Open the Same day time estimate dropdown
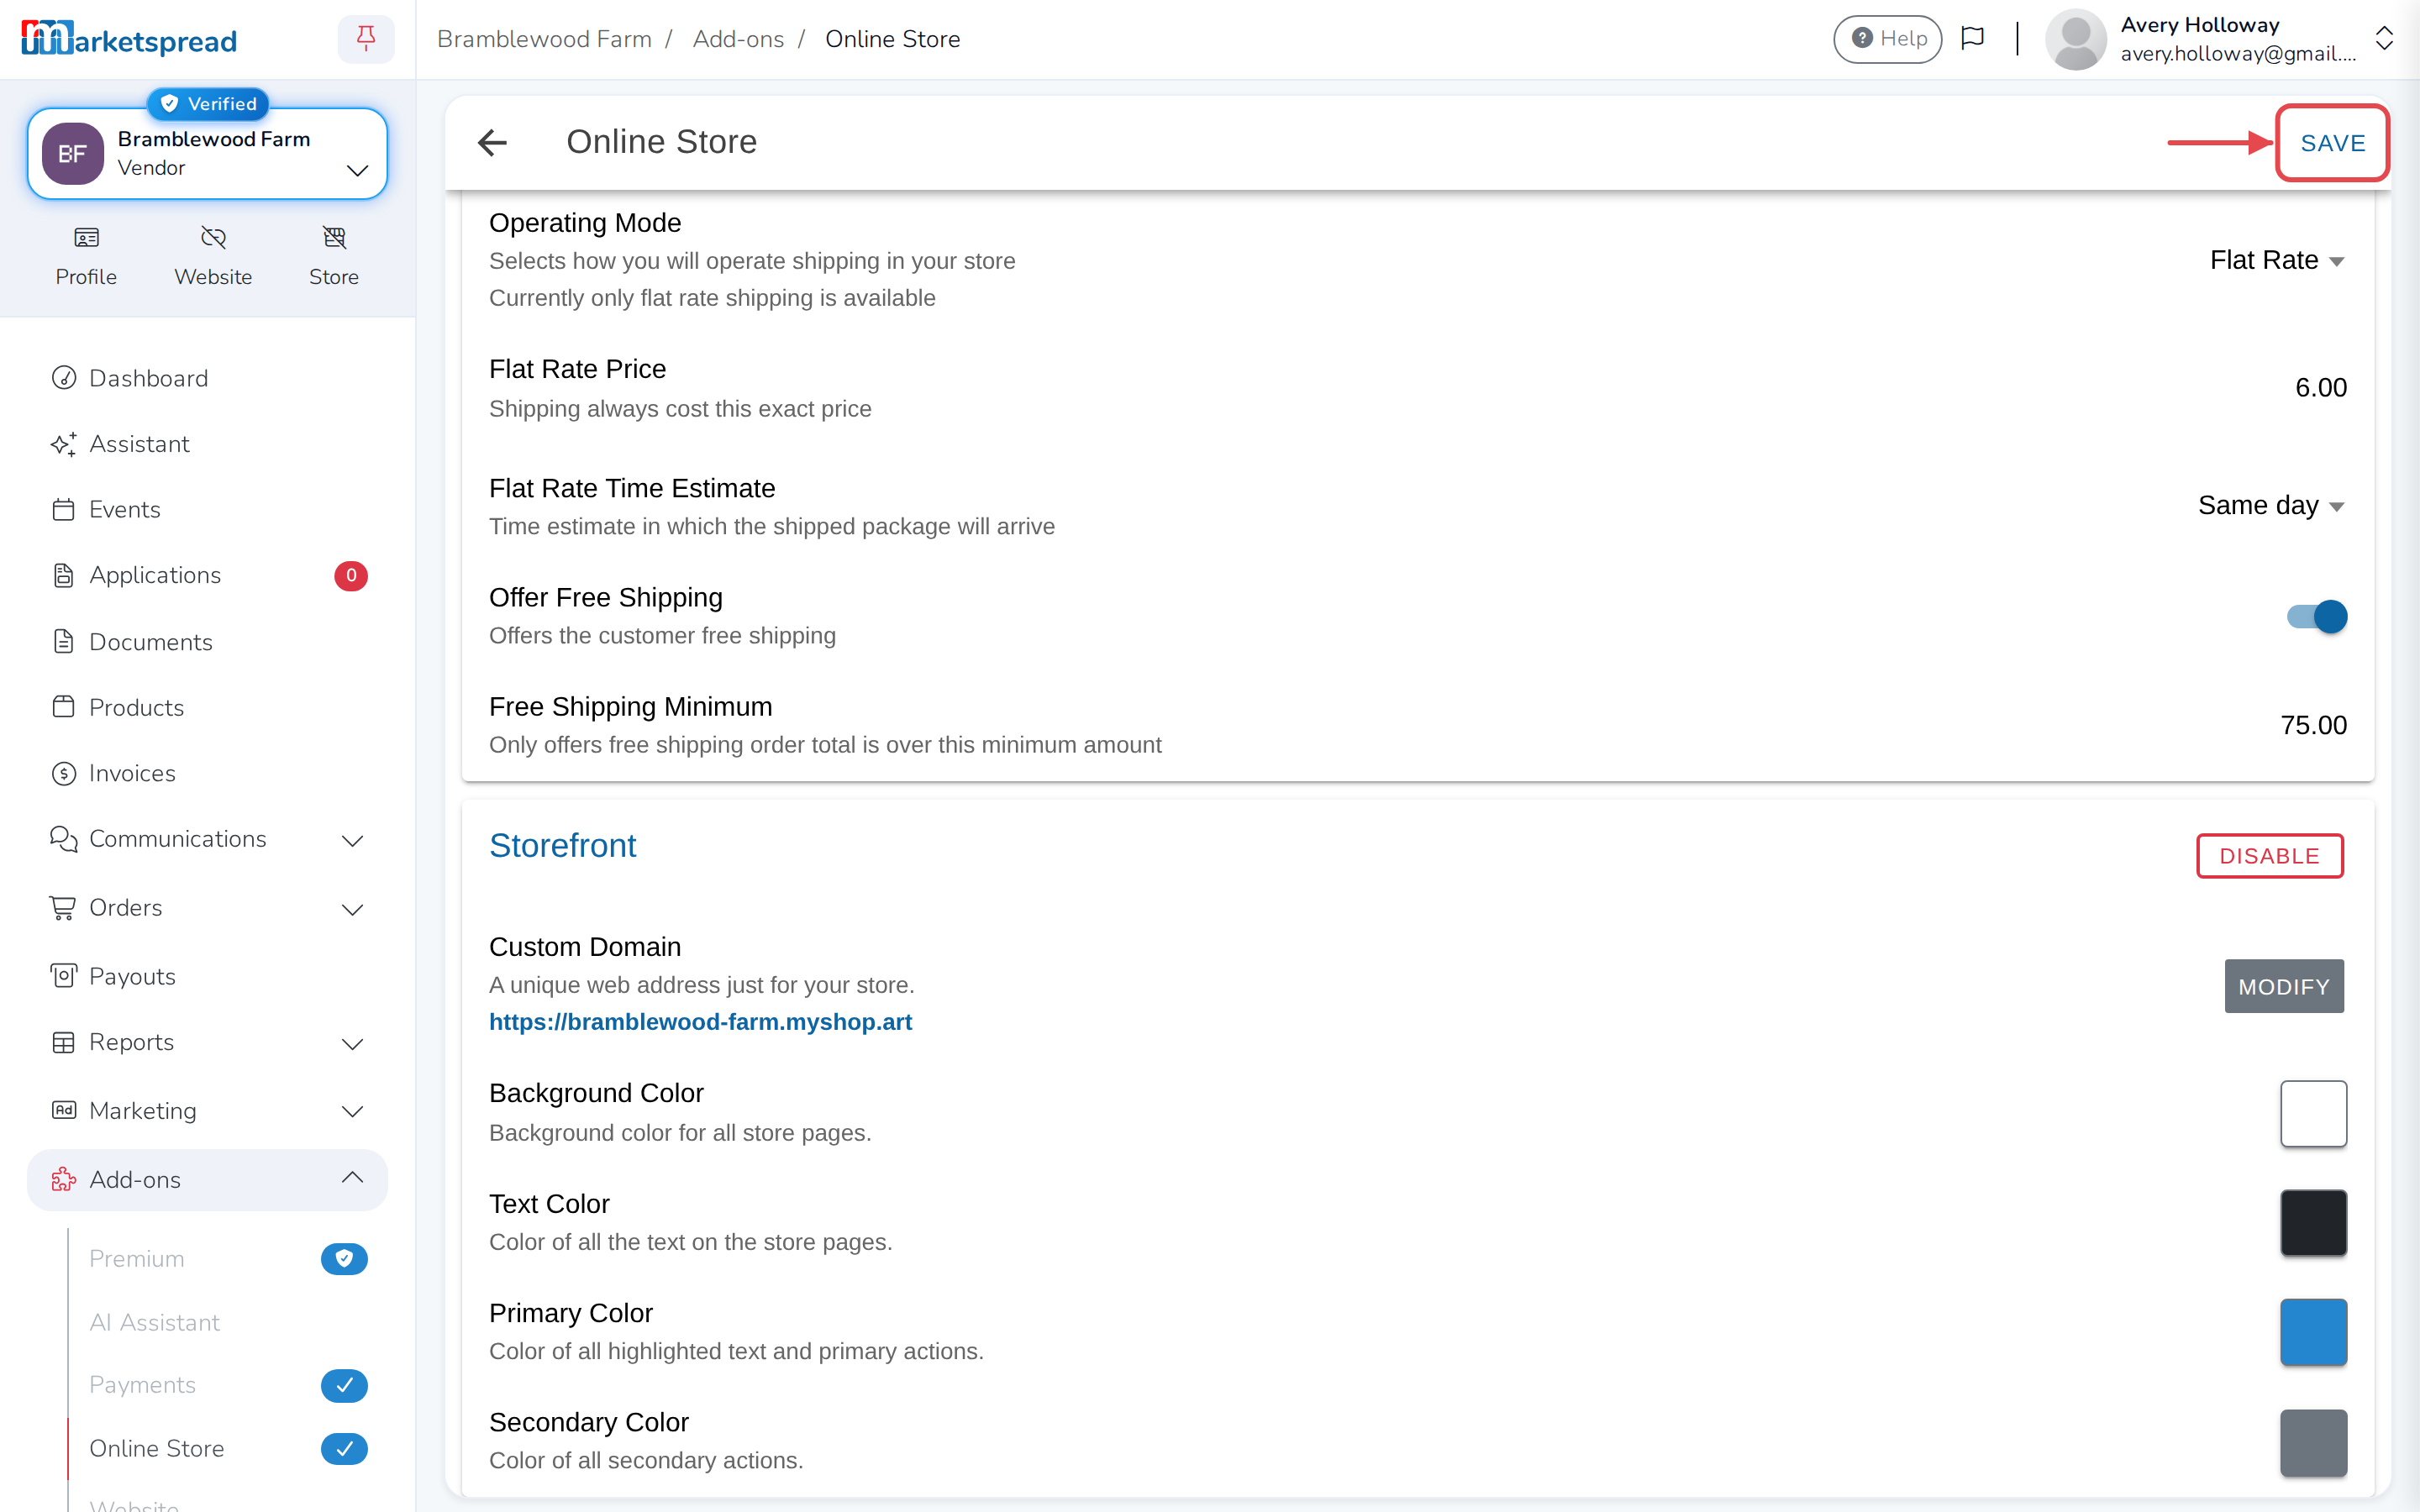This screenshot has height=1512, width=2420. click(x=2271, y=506)
